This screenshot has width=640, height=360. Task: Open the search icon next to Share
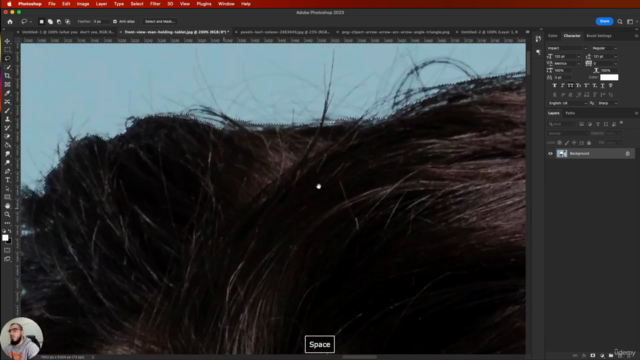click(x=620, y=22)
